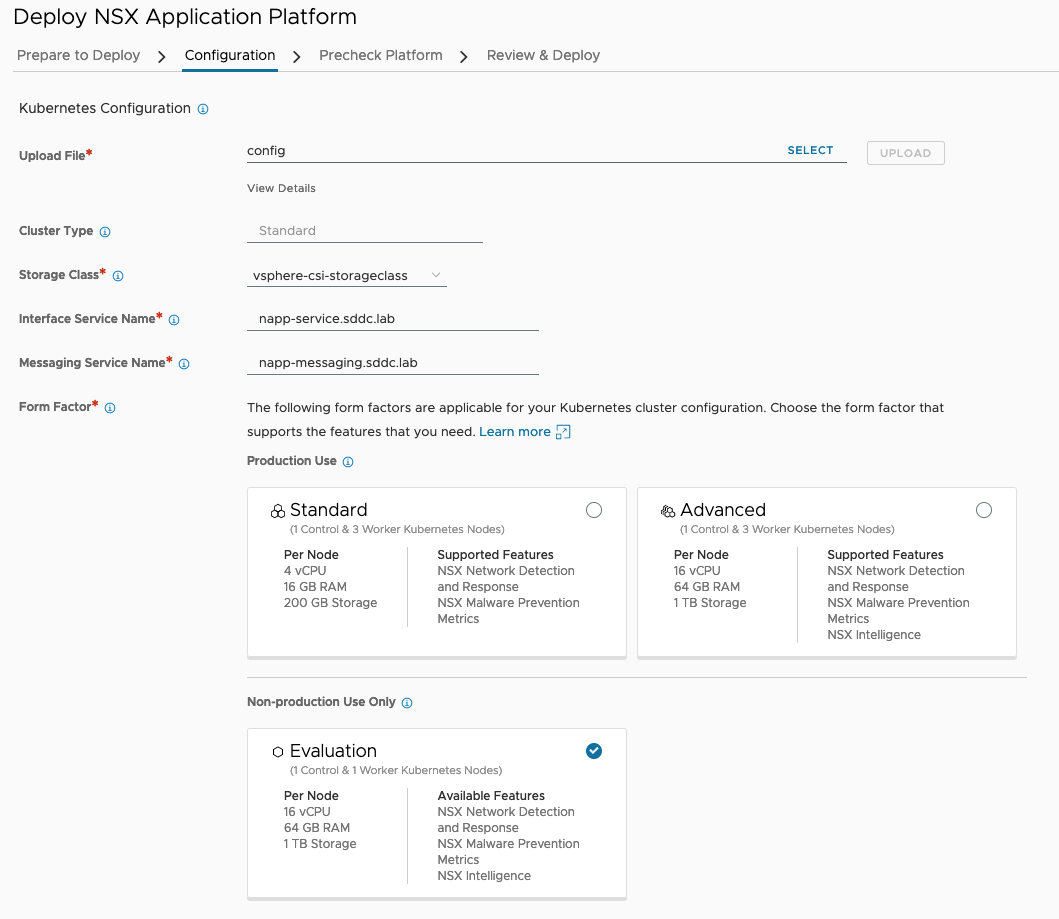
Task: Select the Evaluation form factor radio button
Action: (594, 751)
